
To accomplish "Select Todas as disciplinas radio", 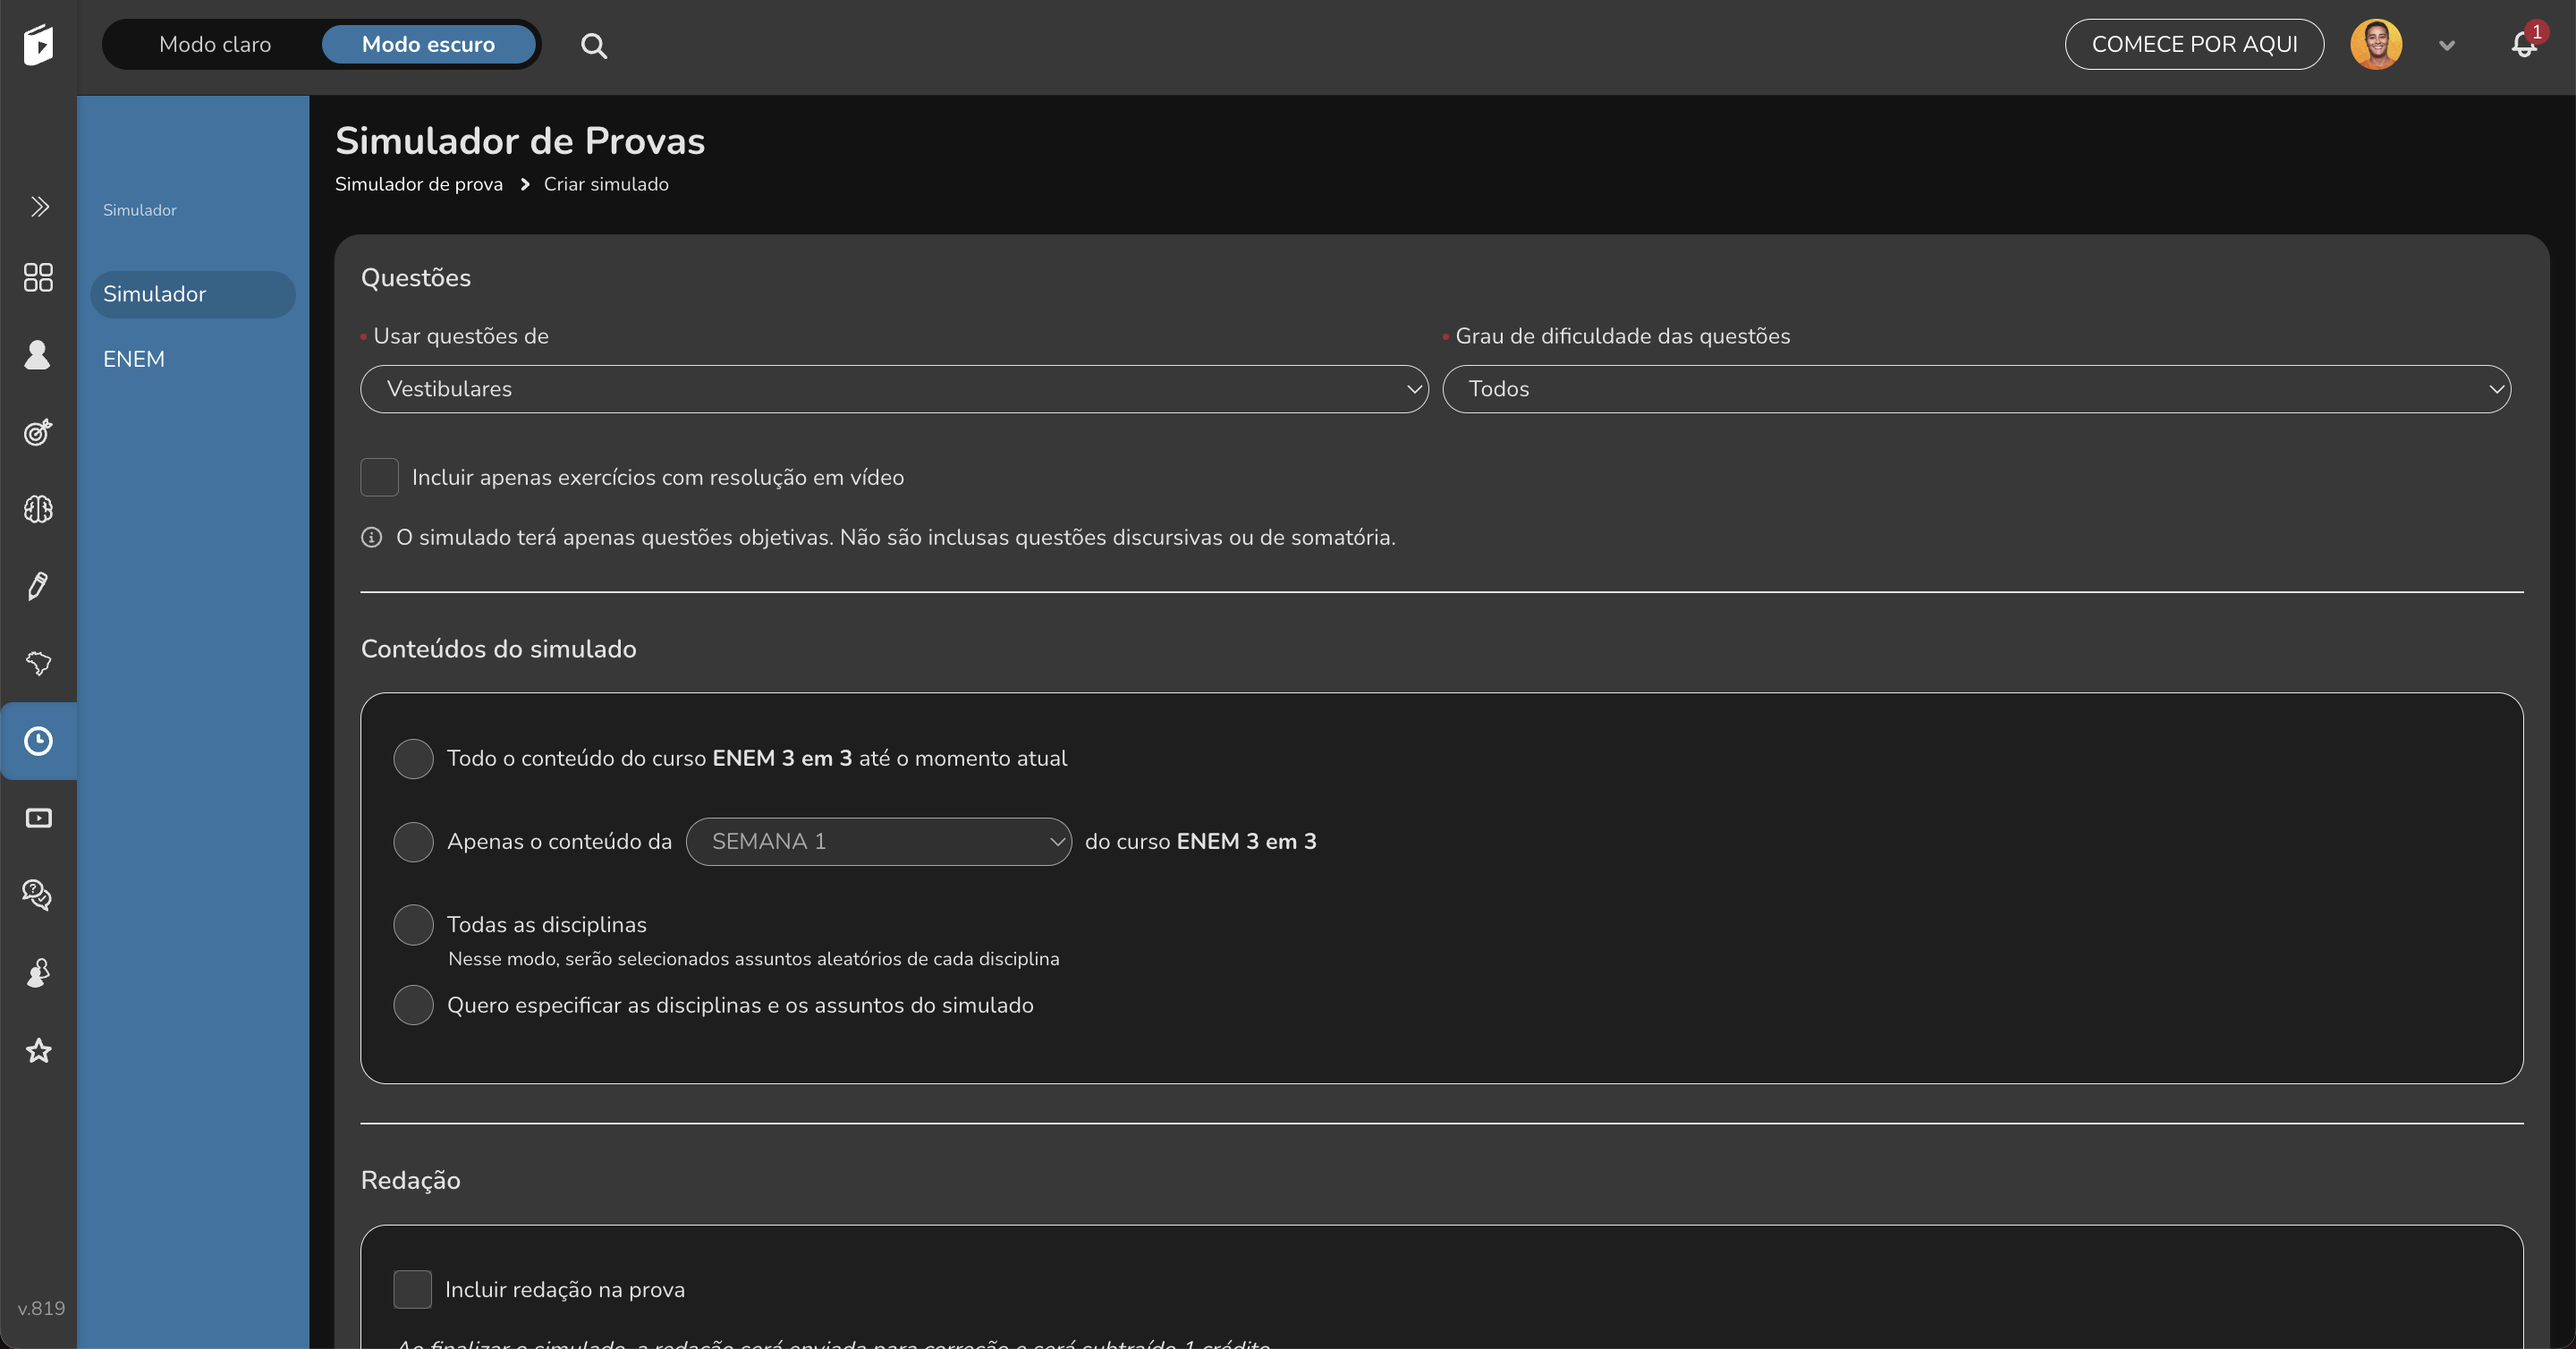I will click(413, 925).
